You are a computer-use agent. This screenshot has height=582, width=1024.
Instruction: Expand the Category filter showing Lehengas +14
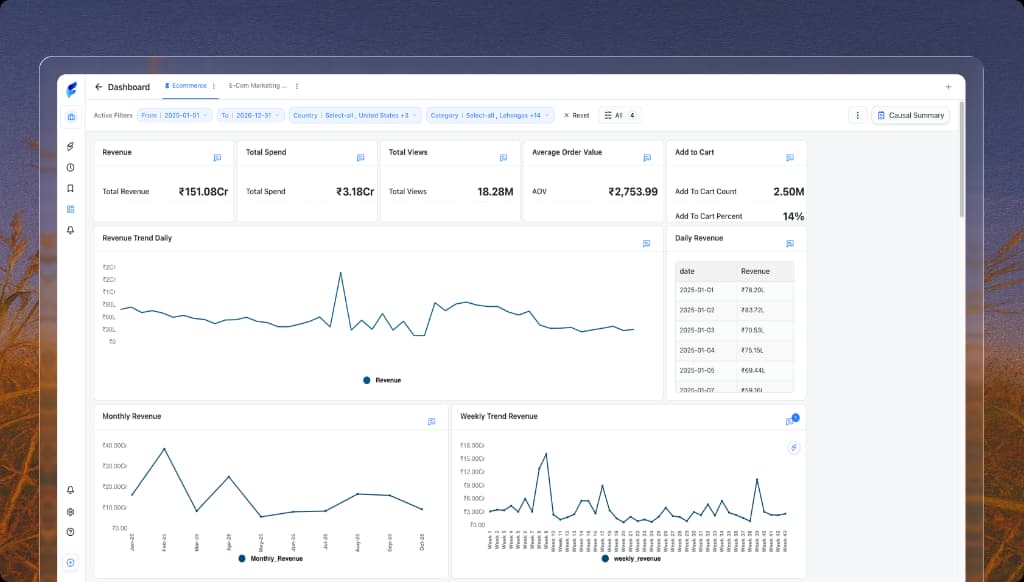pos(492,115)
